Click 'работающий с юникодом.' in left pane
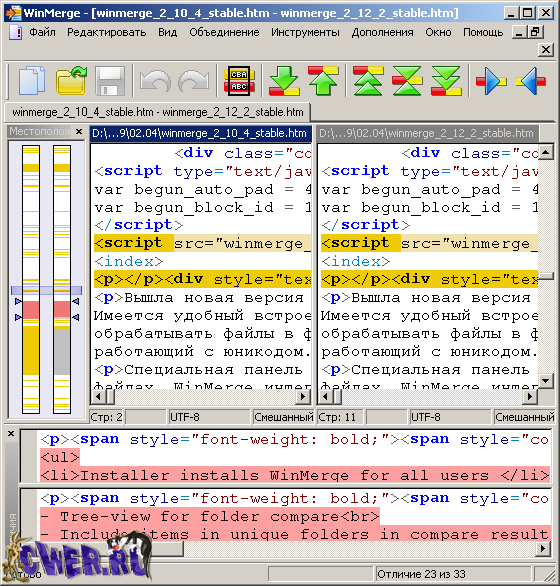 click(x=202, y=352)
